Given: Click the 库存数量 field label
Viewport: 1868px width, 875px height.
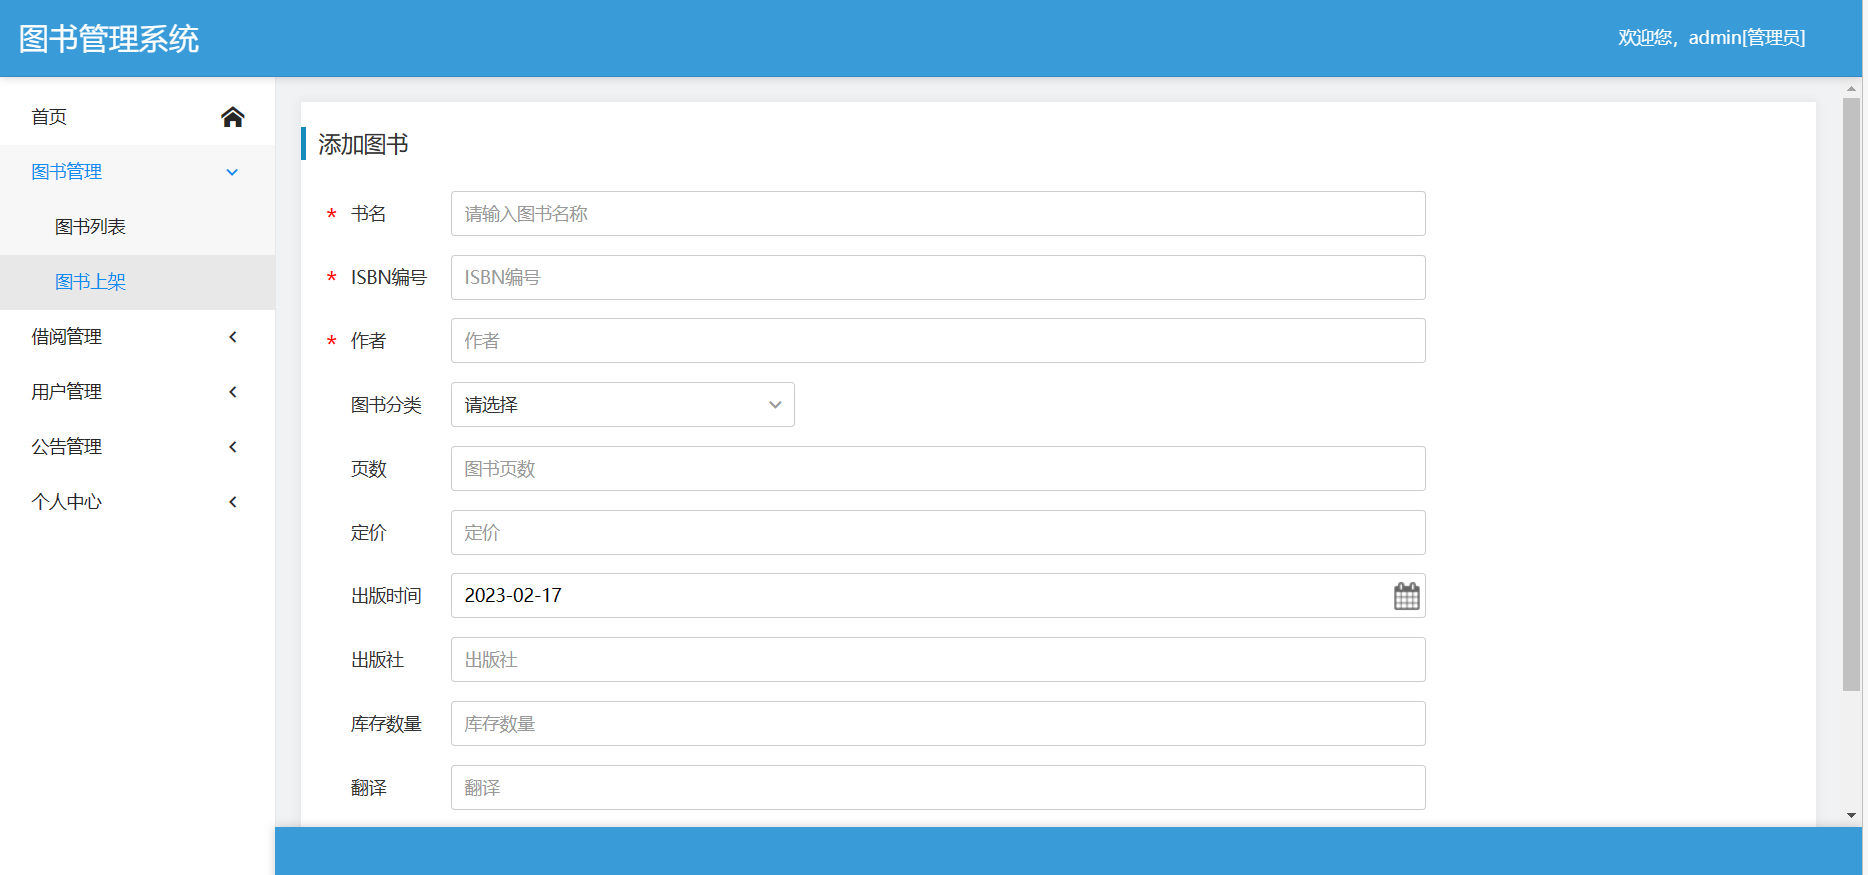Looking at the screenshot, I should point(386,724).
